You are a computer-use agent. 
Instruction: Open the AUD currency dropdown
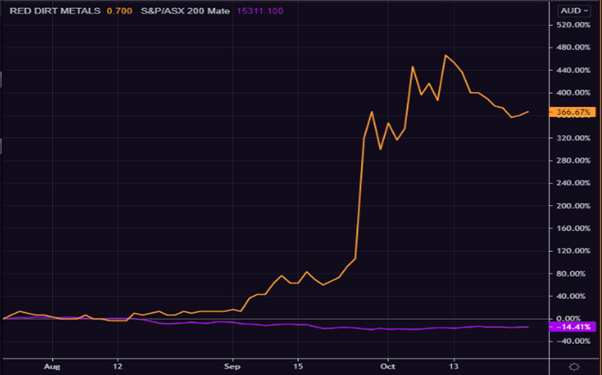coord(574,11)
